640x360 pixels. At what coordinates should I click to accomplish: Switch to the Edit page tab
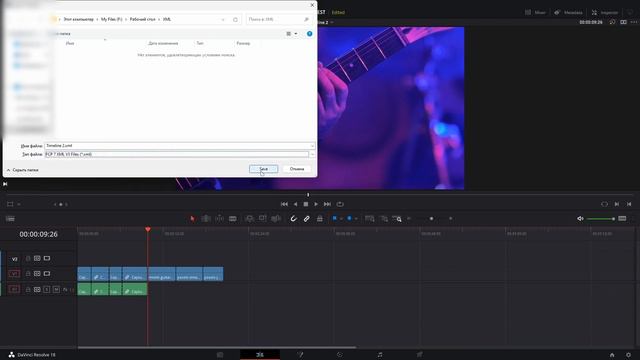[260, 355]
